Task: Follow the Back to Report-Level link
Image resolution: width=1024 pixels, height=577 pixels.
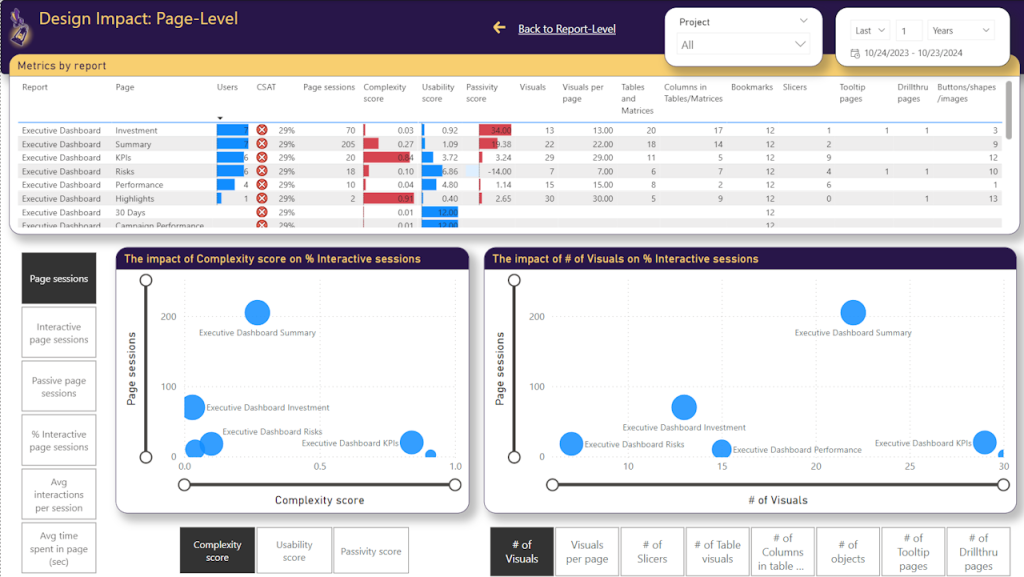Action: click(566, 29)
